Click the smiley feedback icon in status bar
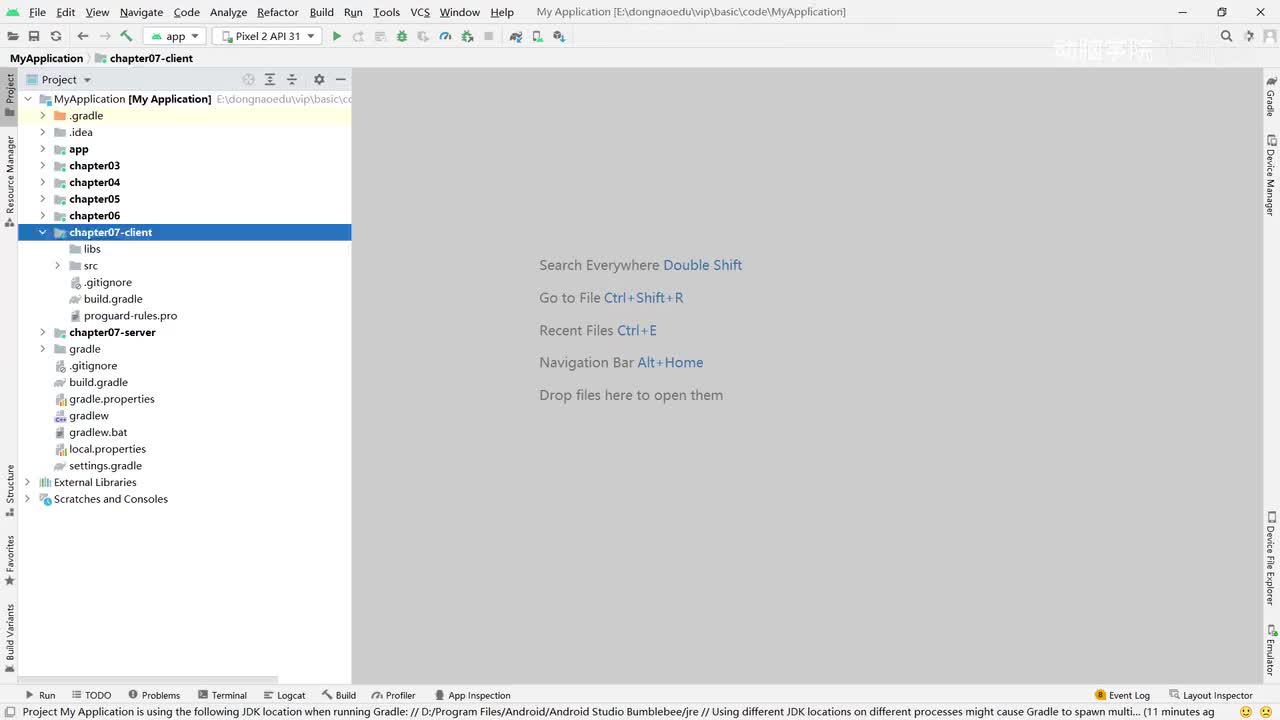 coord(1246,712)
